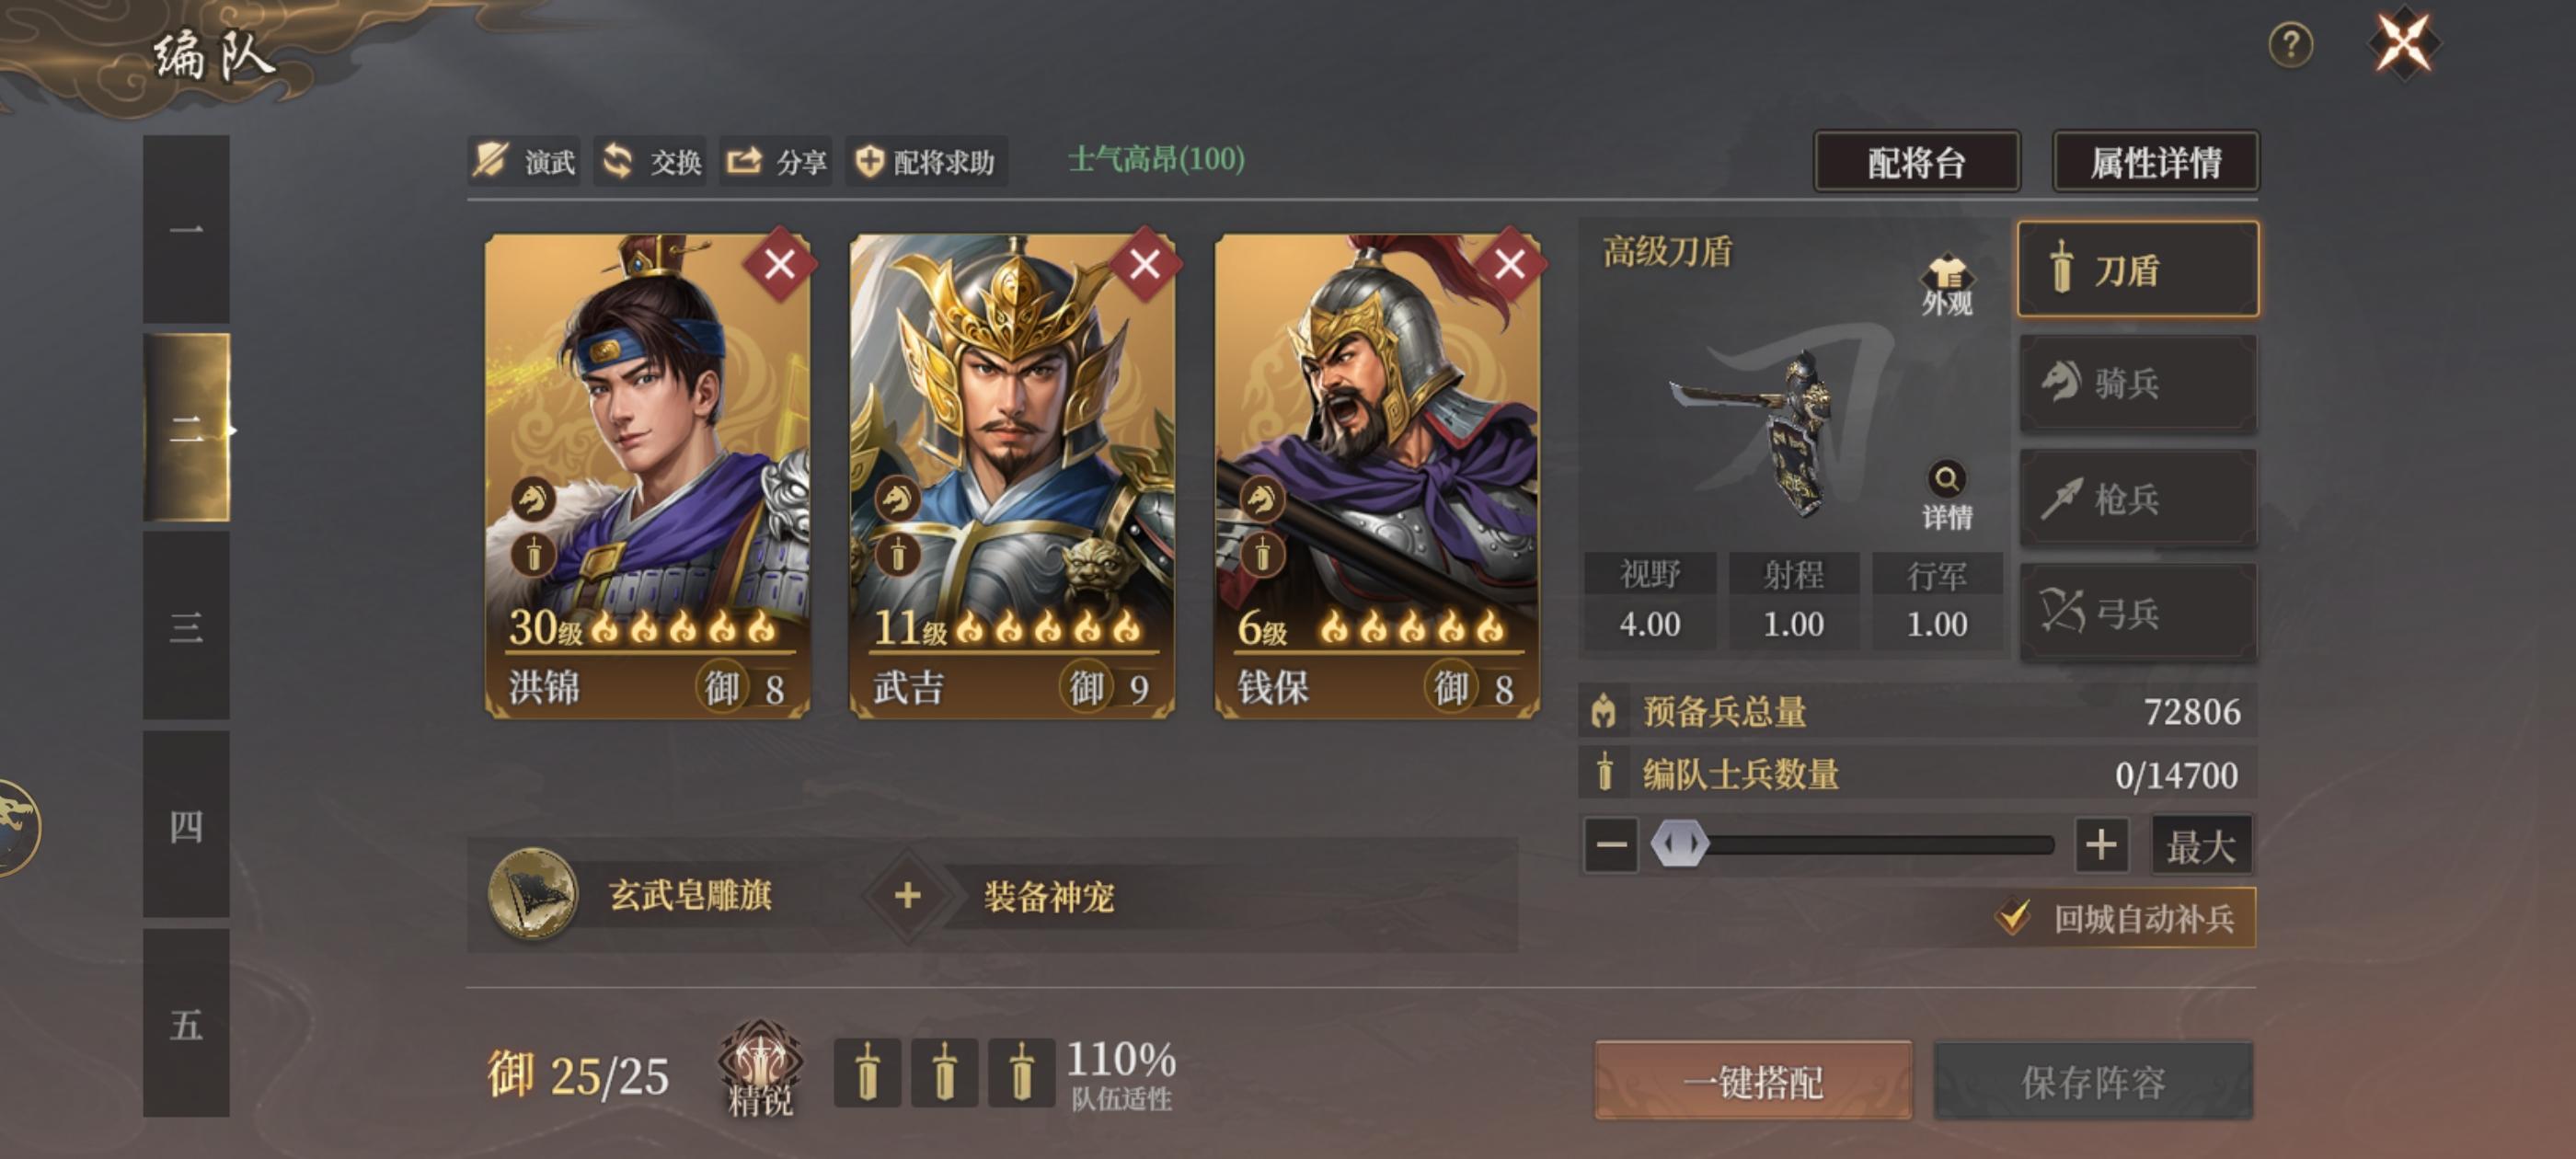Image resolution: width=2576 pixels, height=1159 pixels.
Task: Toggle 回城自动补兵 checkbox
Action: coord(2012,917)
